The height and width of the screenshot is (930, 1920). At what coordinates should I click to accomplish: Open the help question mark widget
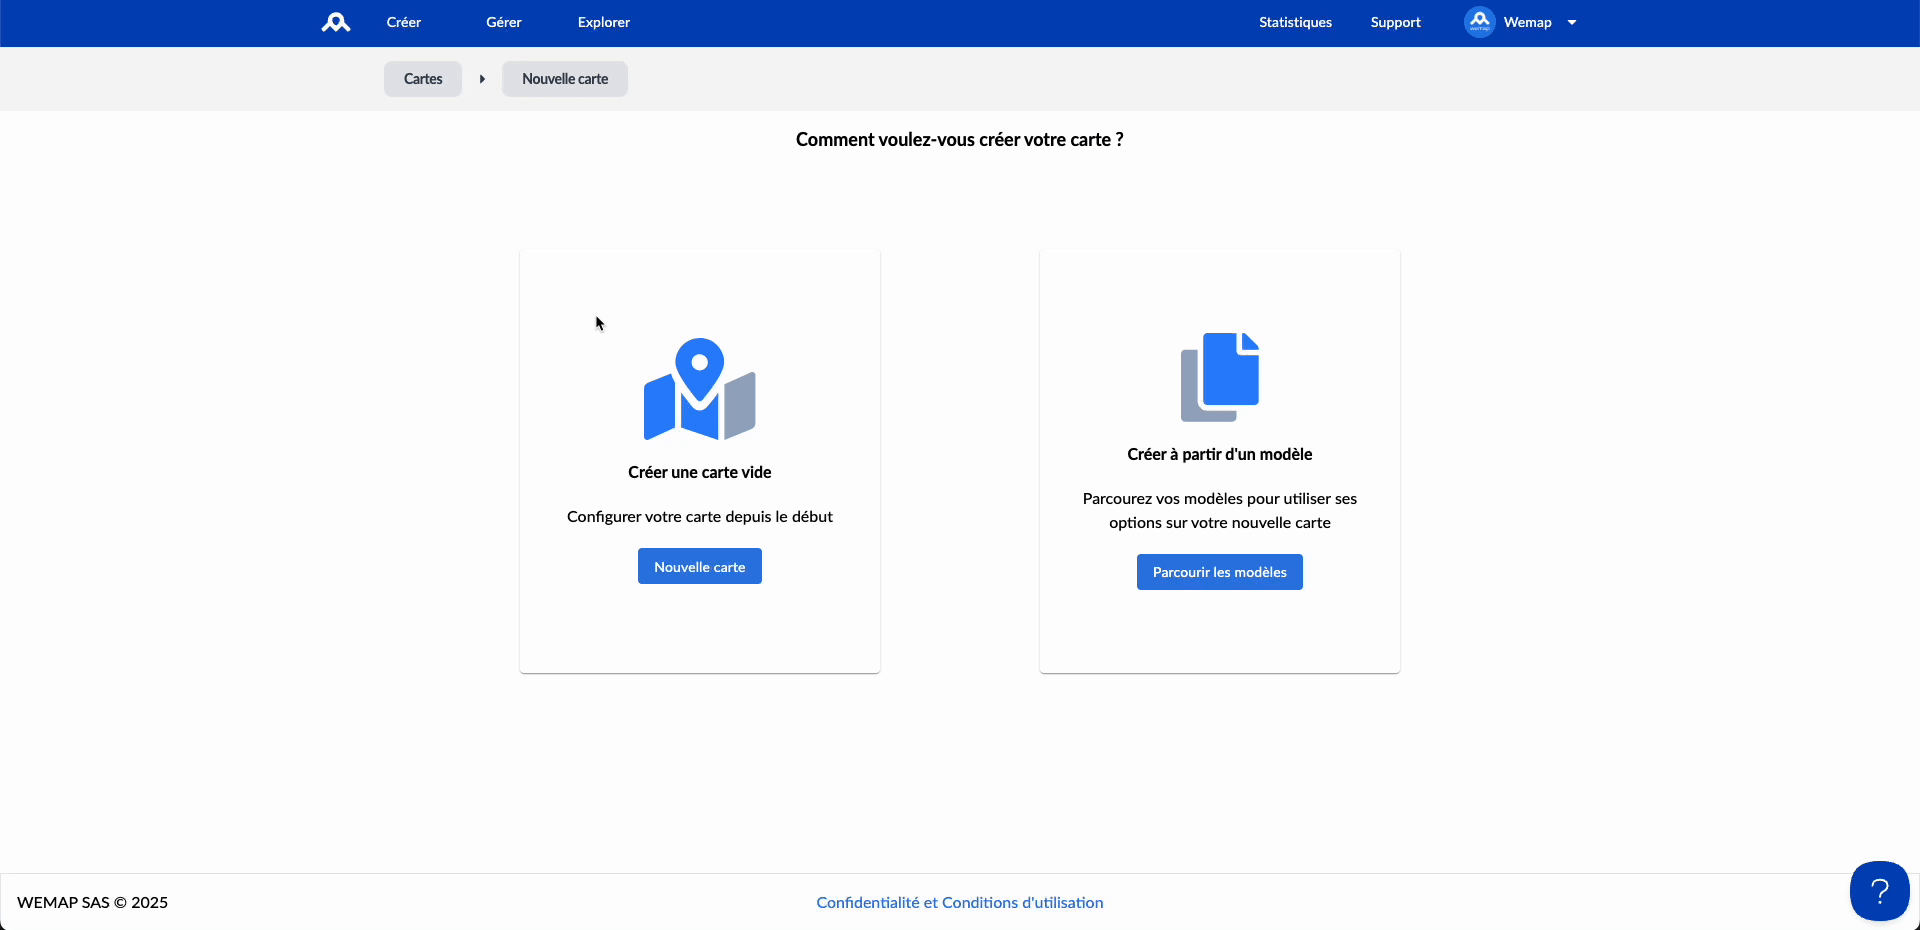(x=1880, y=891)
